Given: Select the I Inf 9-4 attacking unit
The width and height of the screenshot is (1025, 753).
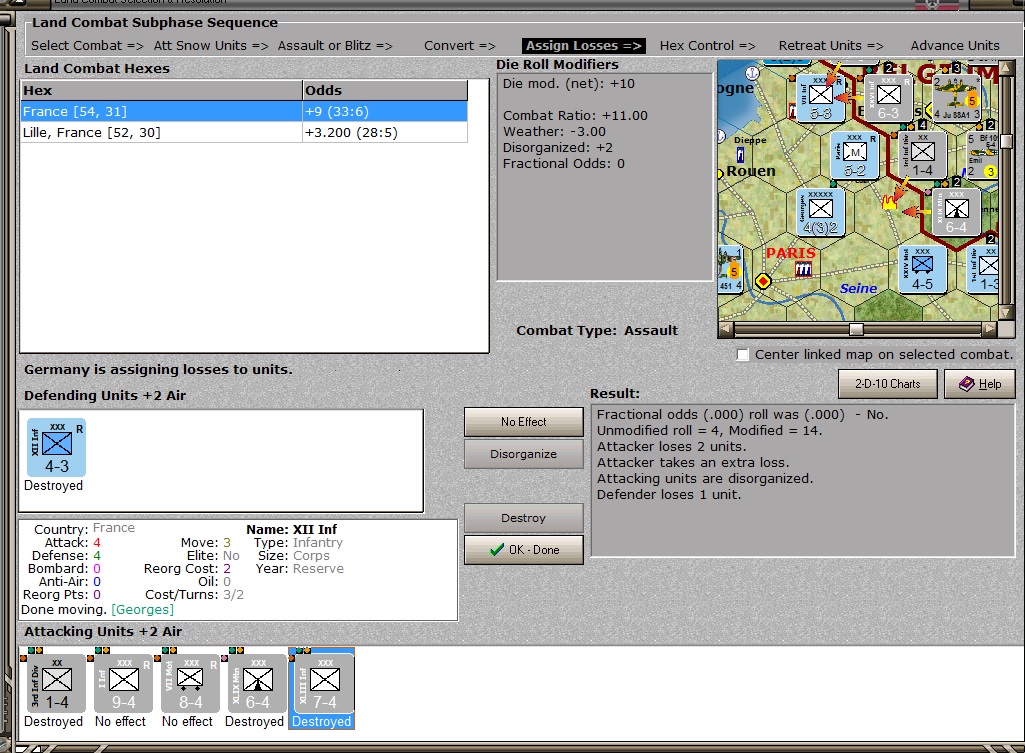Looking at the screenshot, I should [x=124, y=683].
